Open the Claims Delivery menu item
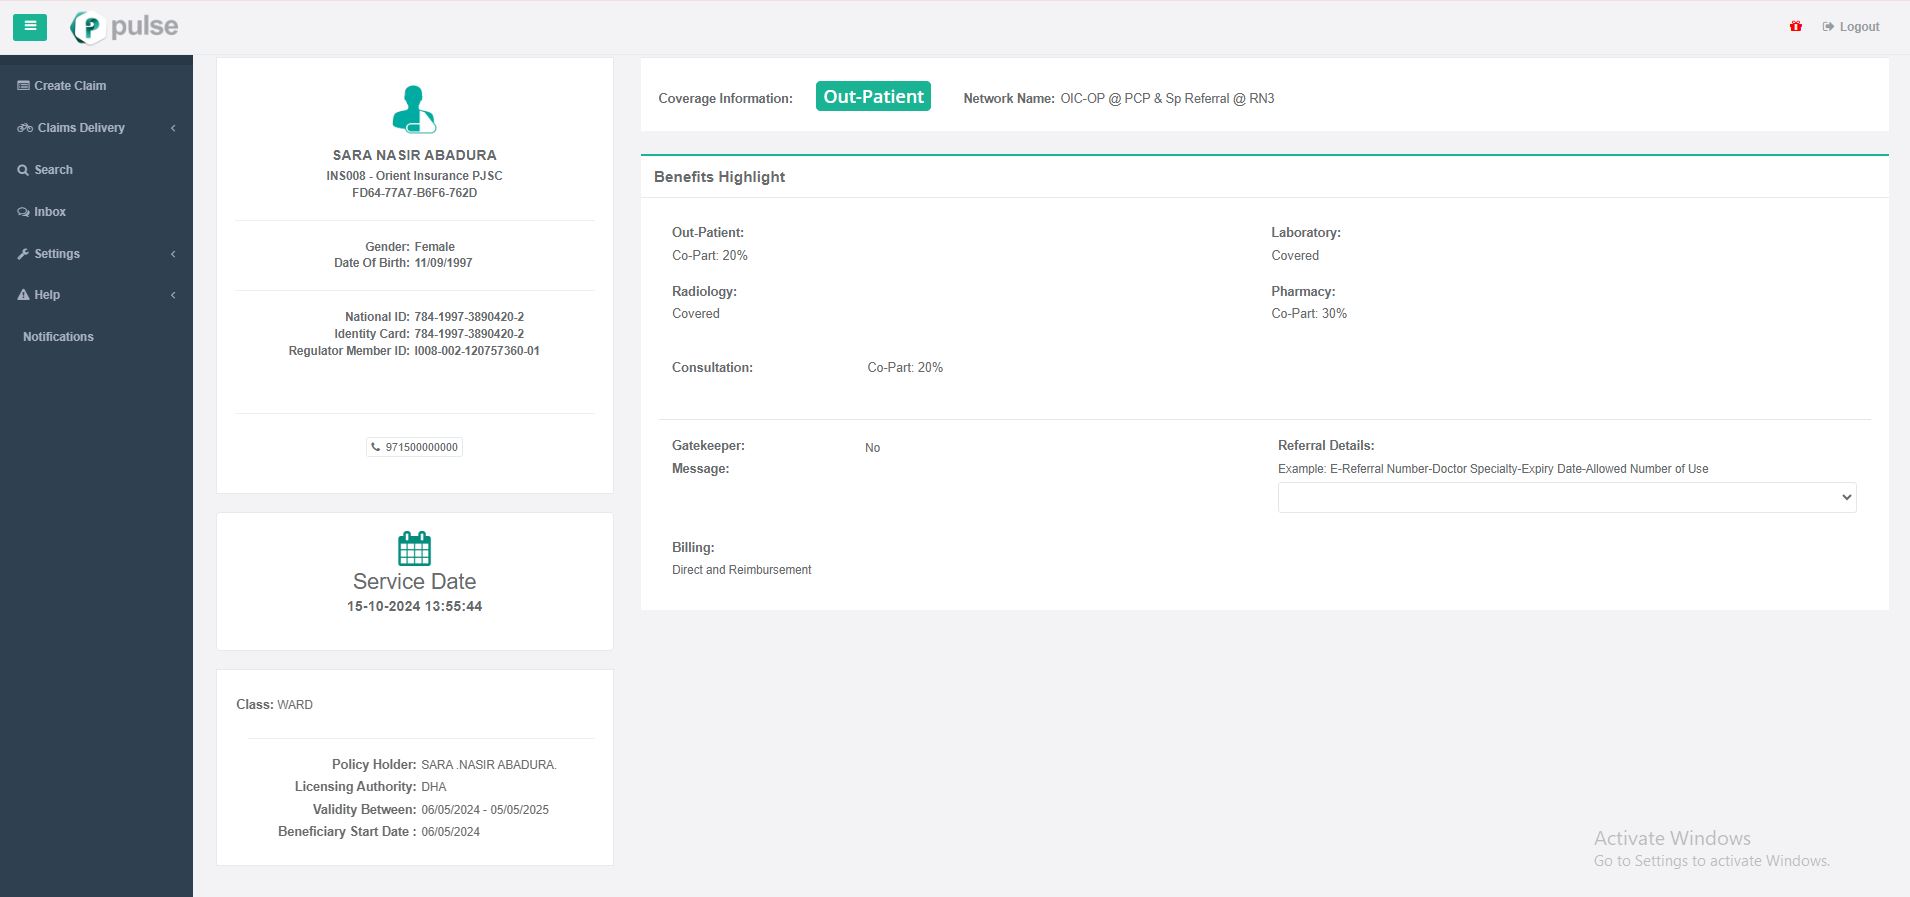Viewport: 1910px width, 897px height. click(81, 128)
